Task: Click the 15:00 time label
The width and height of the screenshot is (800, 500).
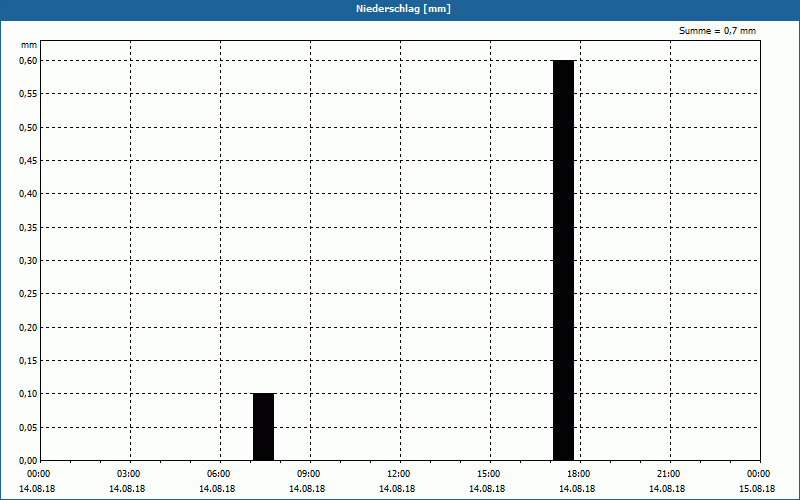Action: click(x=489, y=474)
